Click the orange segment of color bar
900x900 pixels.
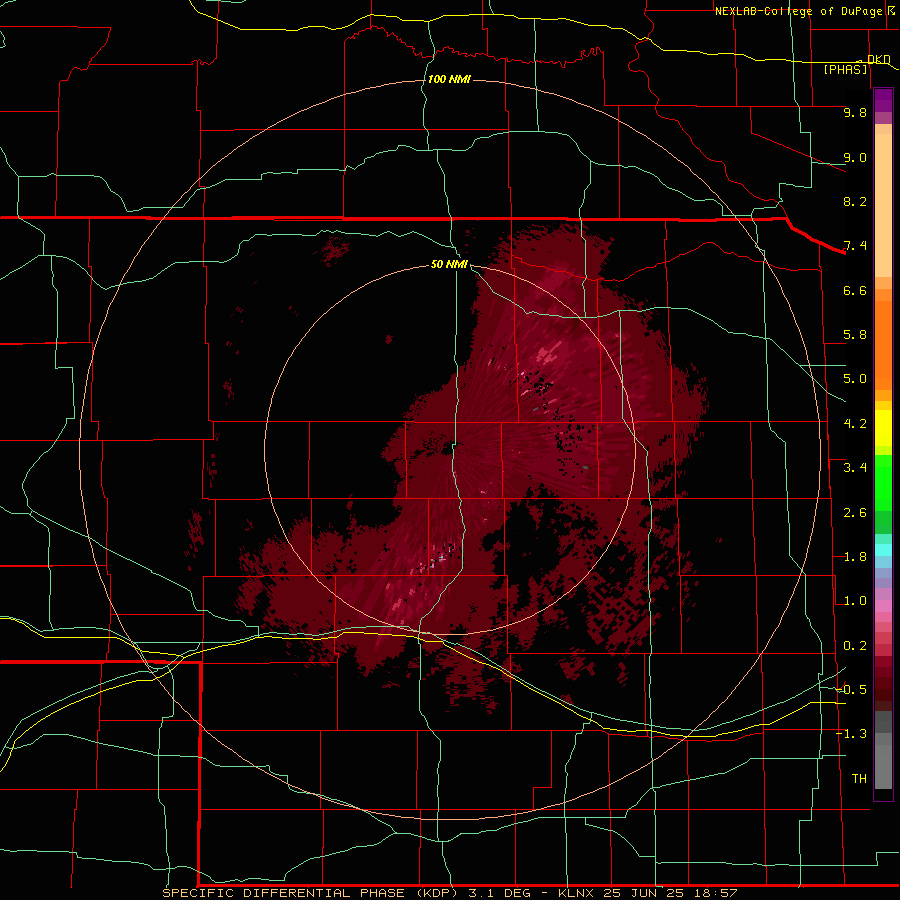[883, 344]
